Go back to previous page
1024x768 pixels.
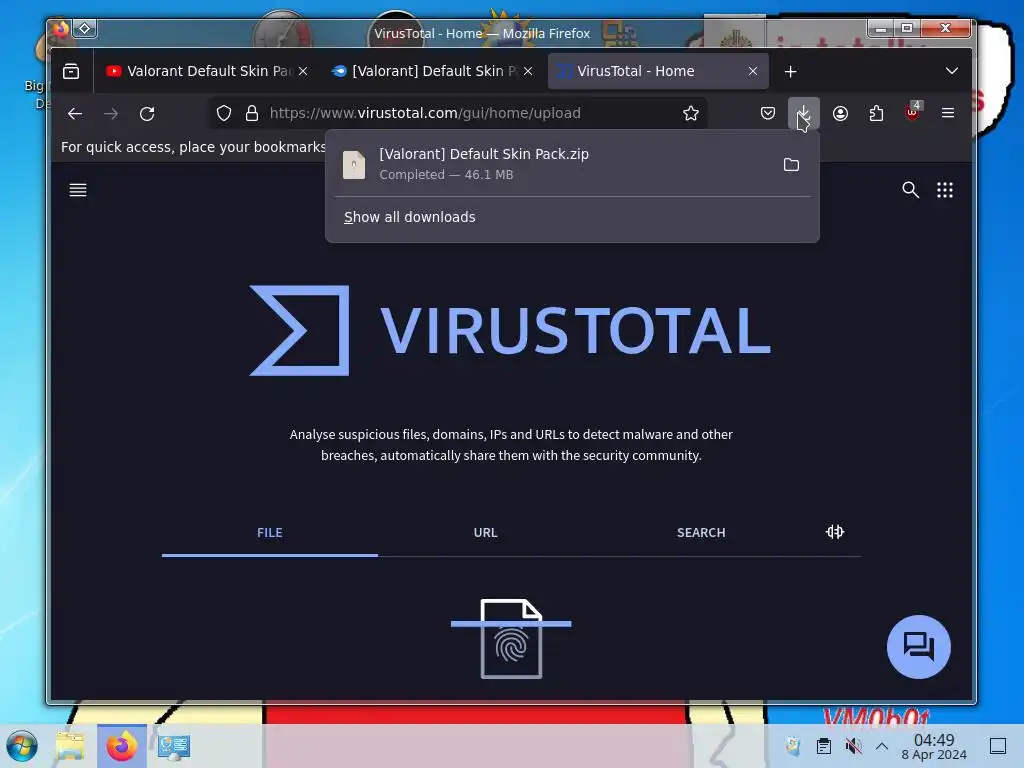(x=75, y=114)
